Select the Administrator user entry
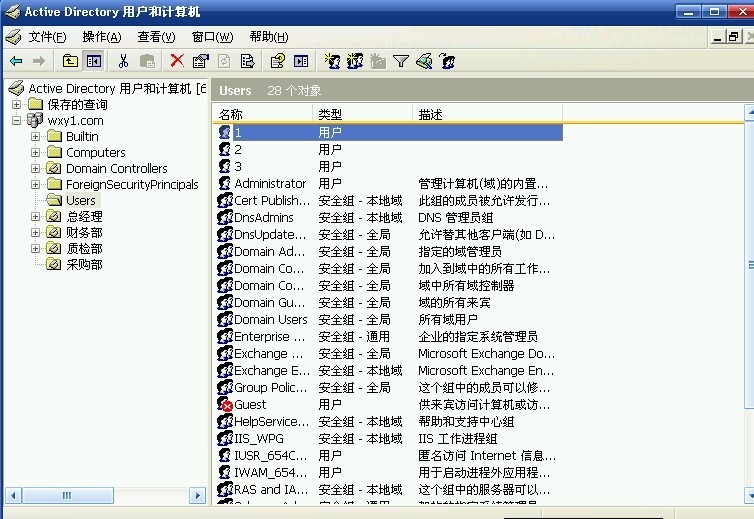 coord(270,183)
